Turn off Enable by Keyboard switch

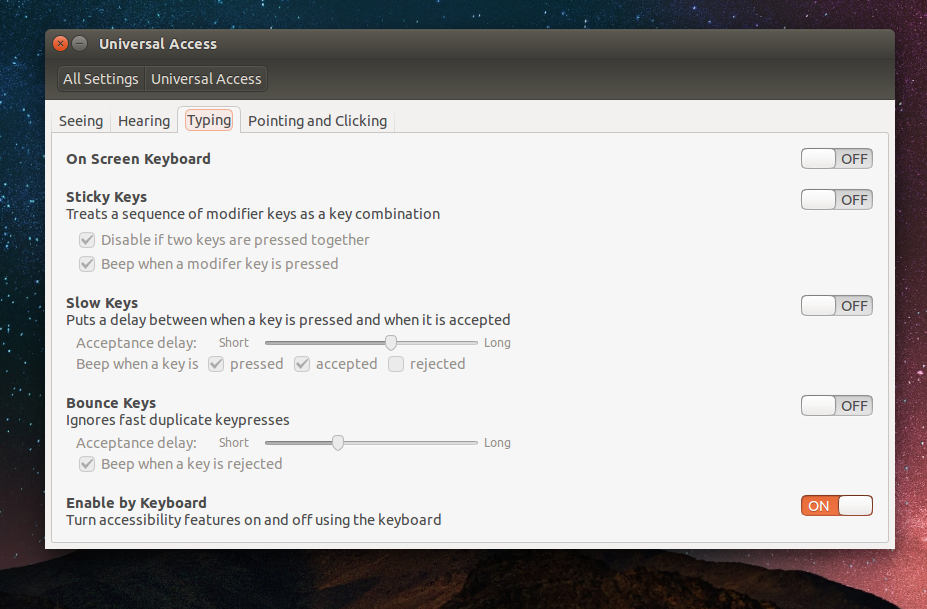pyautogui.click(x=837, y=506)
